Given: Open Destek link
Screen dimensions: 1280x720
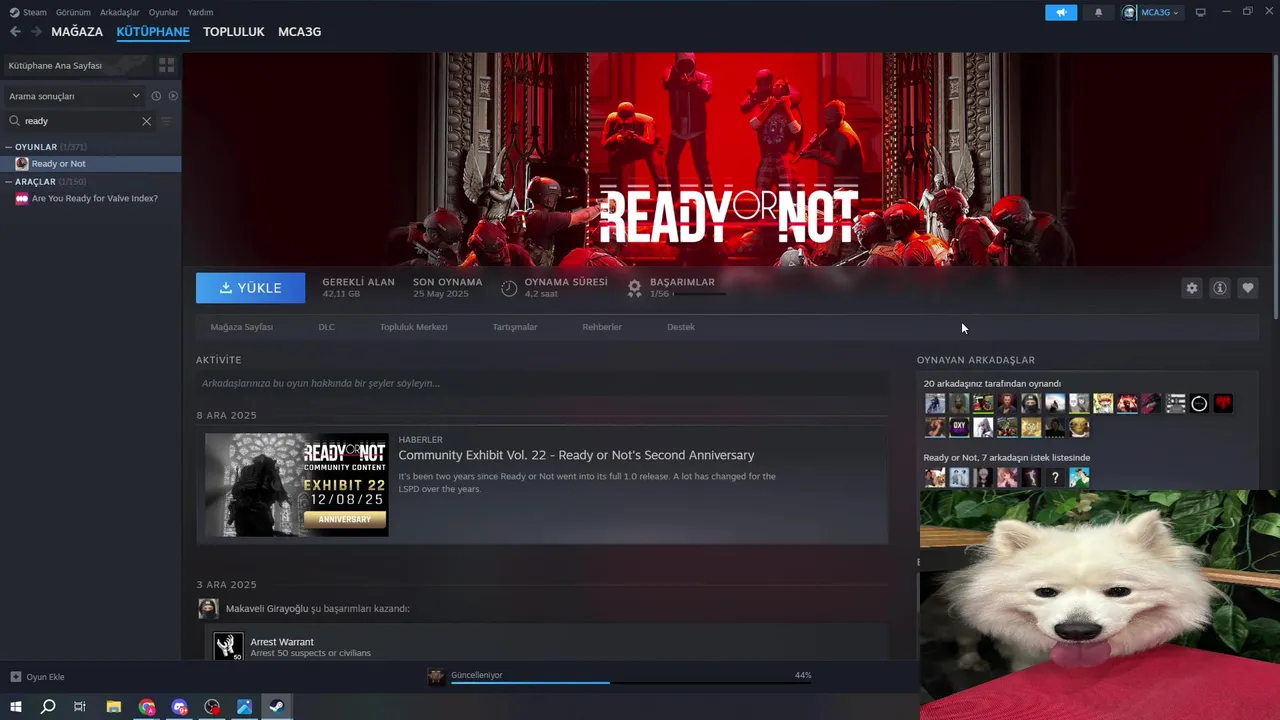Looking at the screenshot, I should [681, 327].
